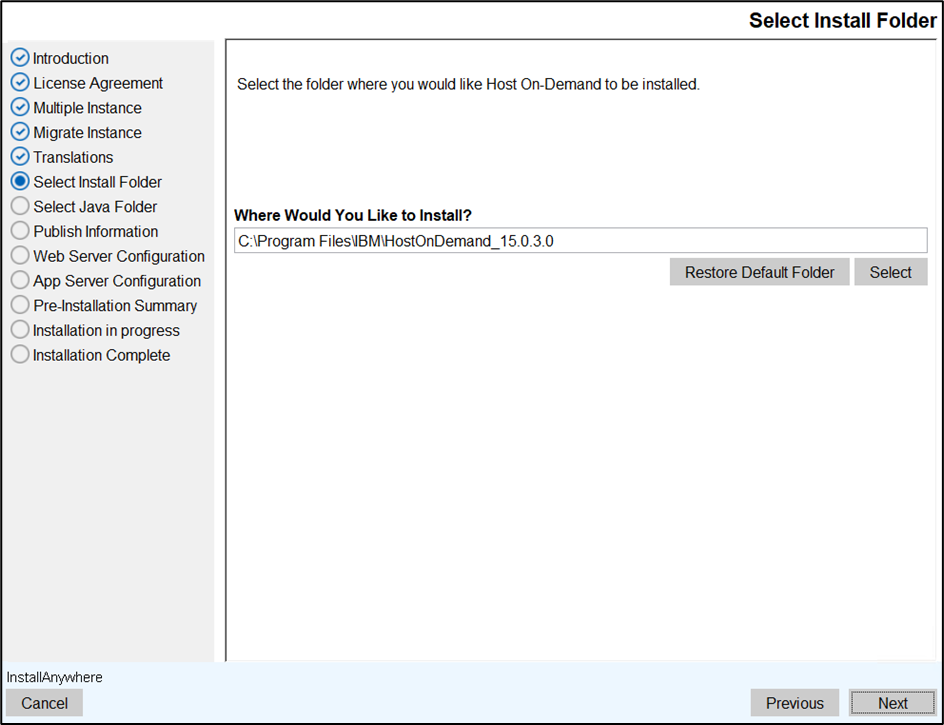Click the Publish Information step circle
944x725 pixels.
point(20,231)
